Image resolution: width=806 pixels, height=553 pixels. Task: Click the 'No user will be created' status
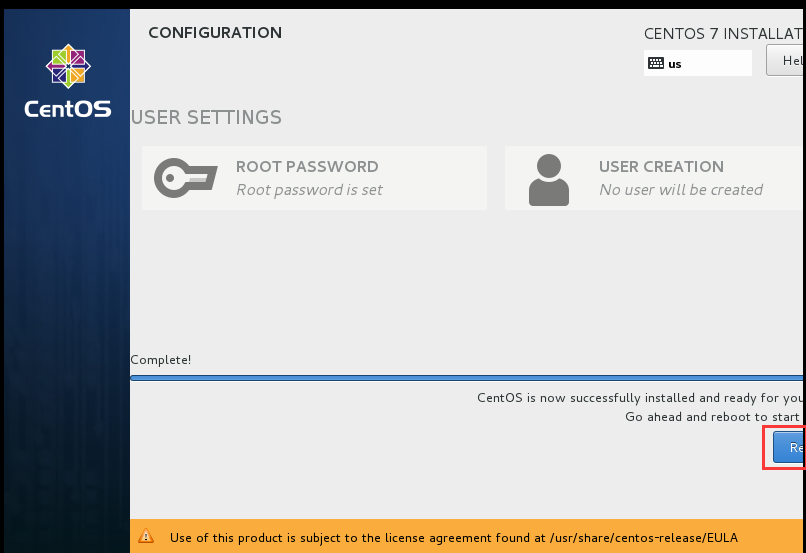click(680, 190)
